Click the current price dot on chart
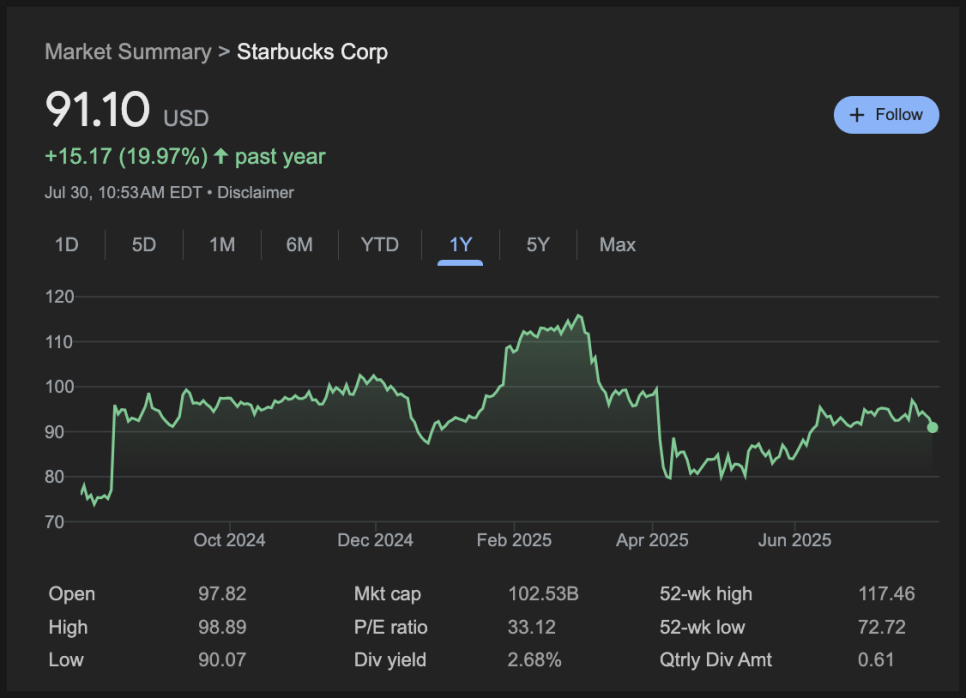This screenshot has height=698, width=966. [x=933, y=427]
